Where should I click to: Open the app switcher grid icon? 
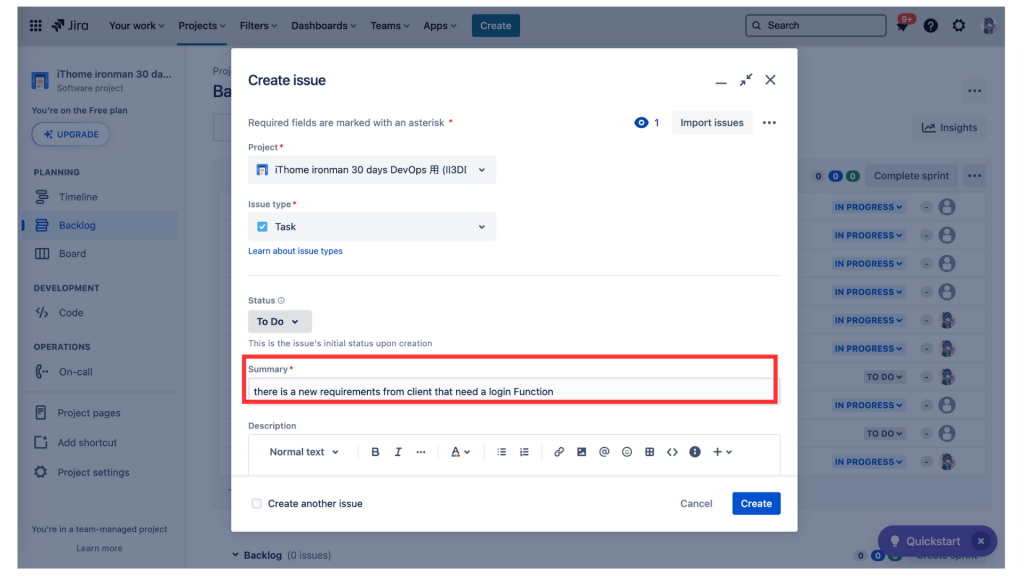[35, 25]
